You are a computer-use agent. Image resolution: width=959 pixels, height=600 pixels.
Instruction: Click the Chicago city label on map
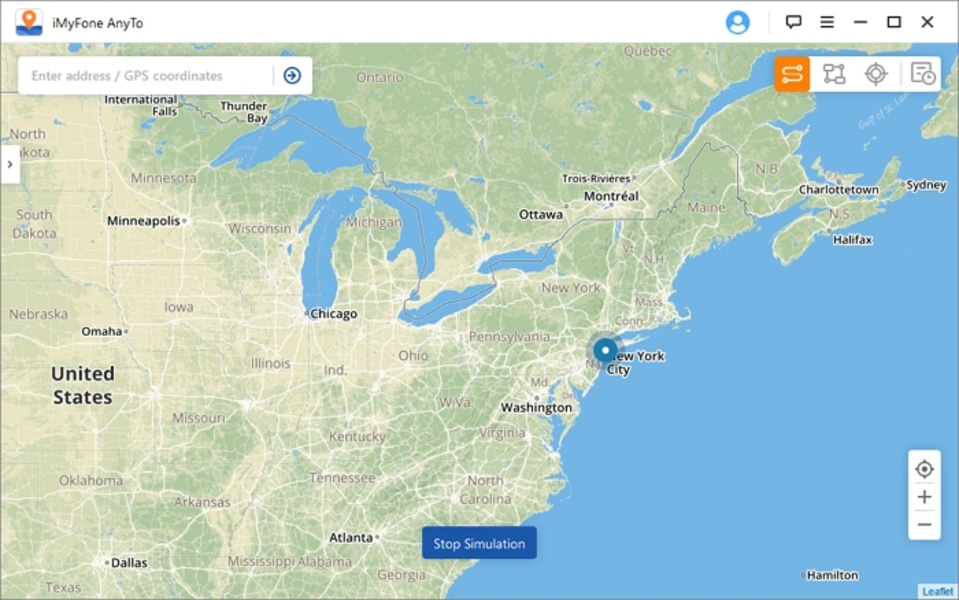[333, 314]
